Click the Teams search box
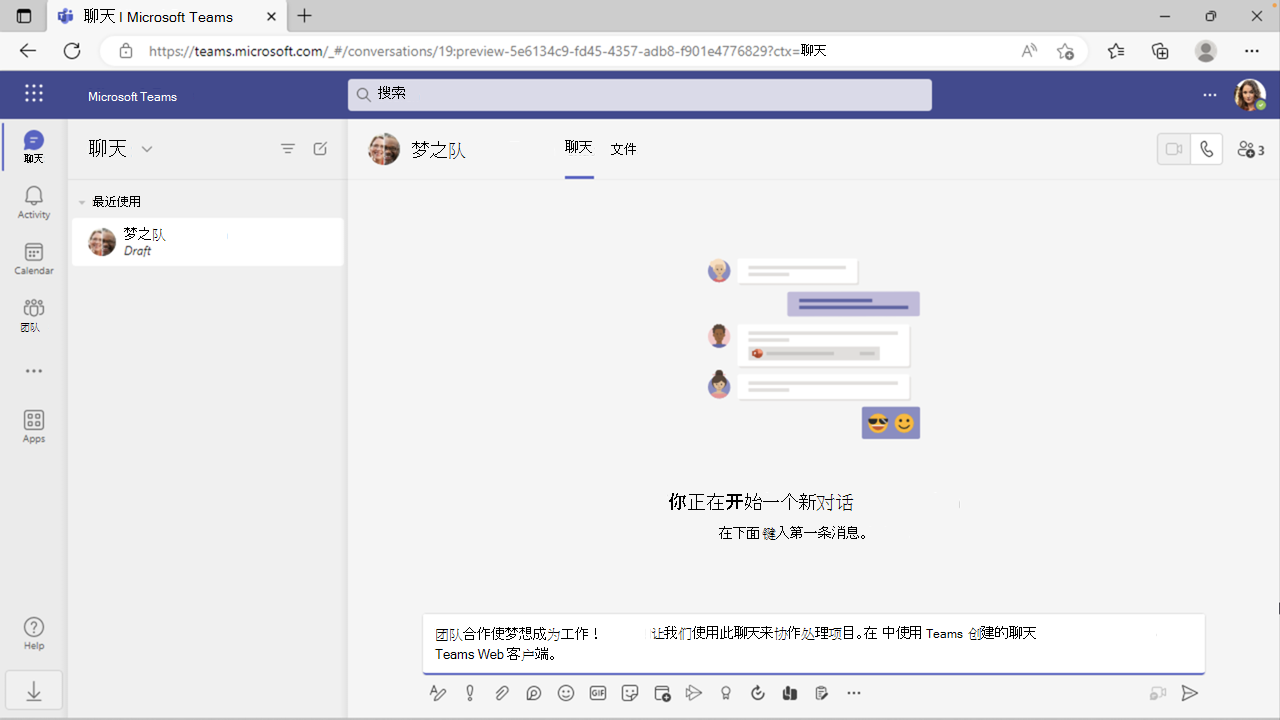 tap(640, 94)
